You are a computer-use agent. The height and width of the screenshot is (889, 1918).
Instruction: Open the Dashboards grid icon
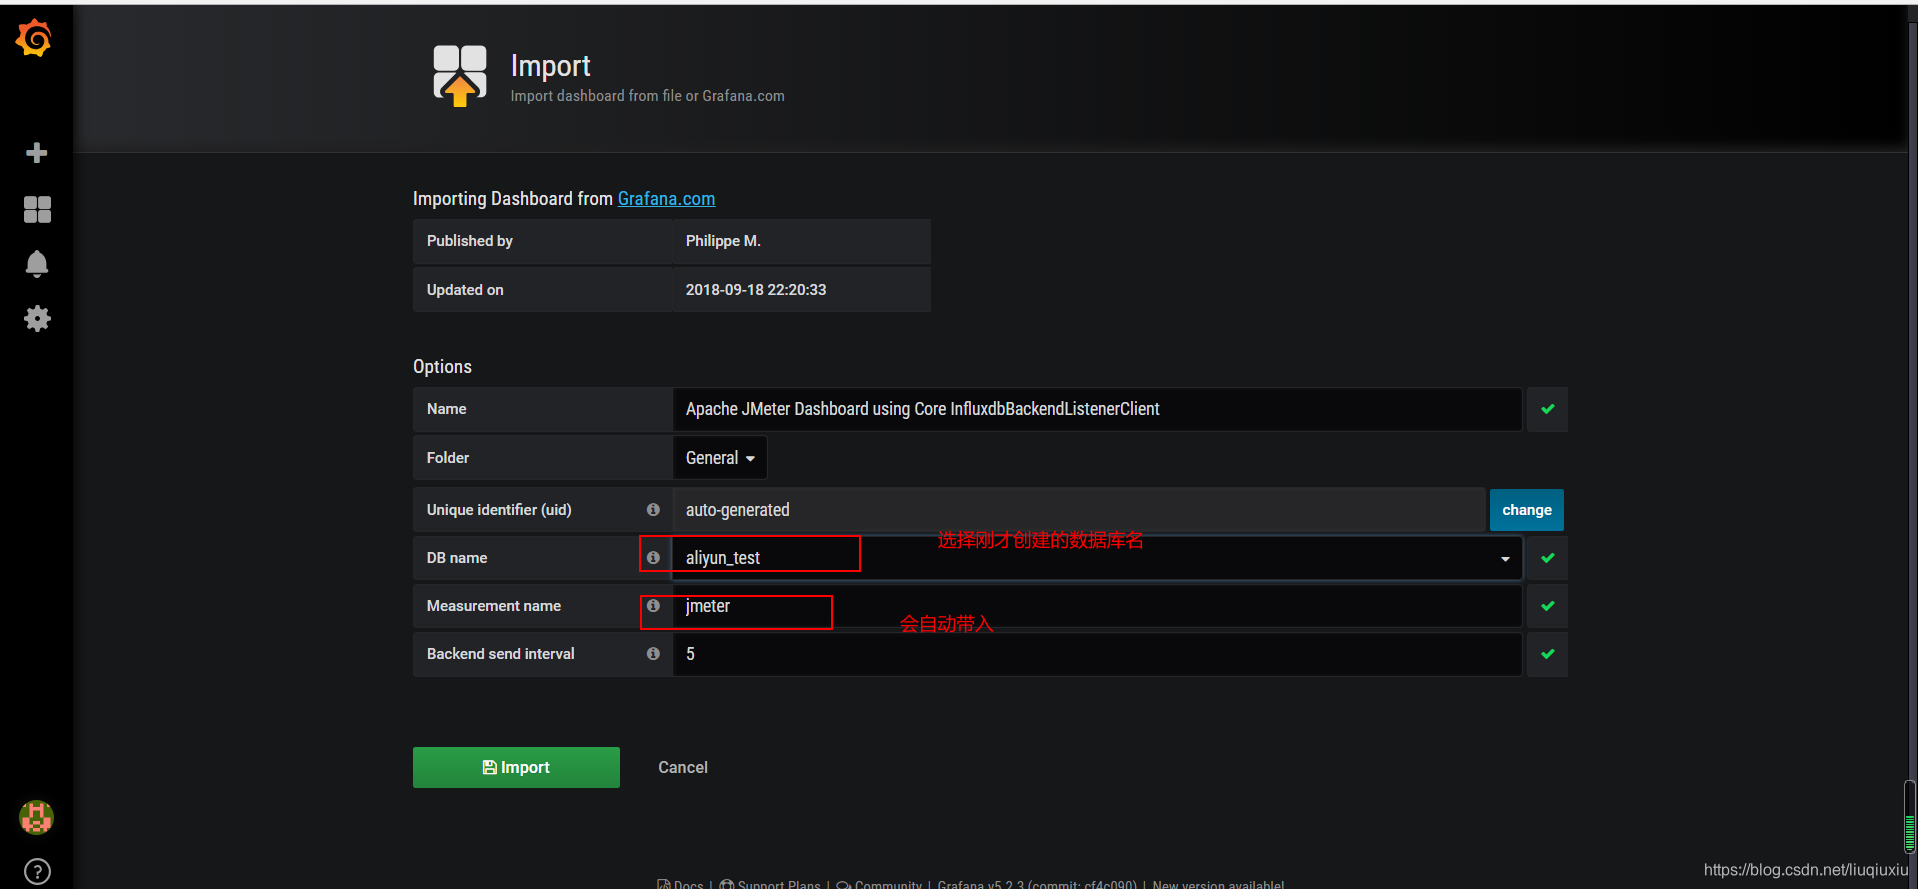[37, 209]
